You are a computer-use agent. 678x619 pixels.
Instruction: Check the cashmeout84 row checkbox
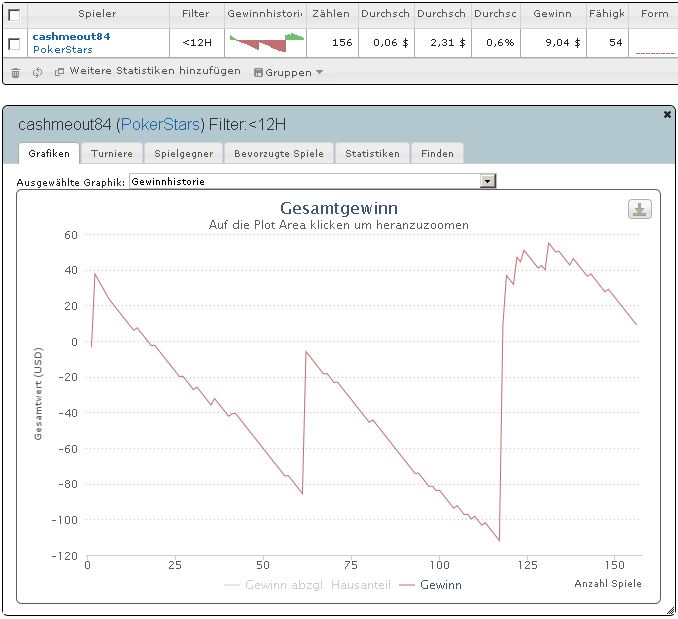pyautogui.click(x=14, y=43)
